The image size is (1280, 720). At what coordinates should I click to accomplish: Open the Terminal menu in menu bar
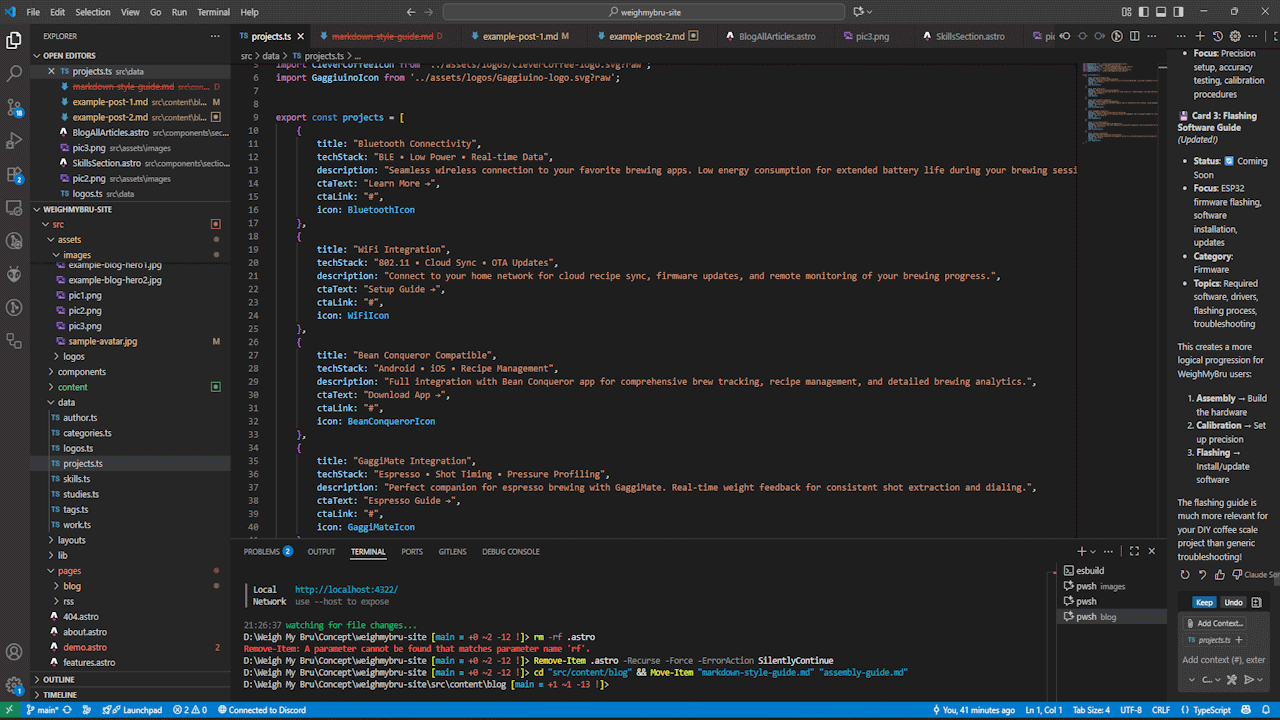tap(213, 12)
